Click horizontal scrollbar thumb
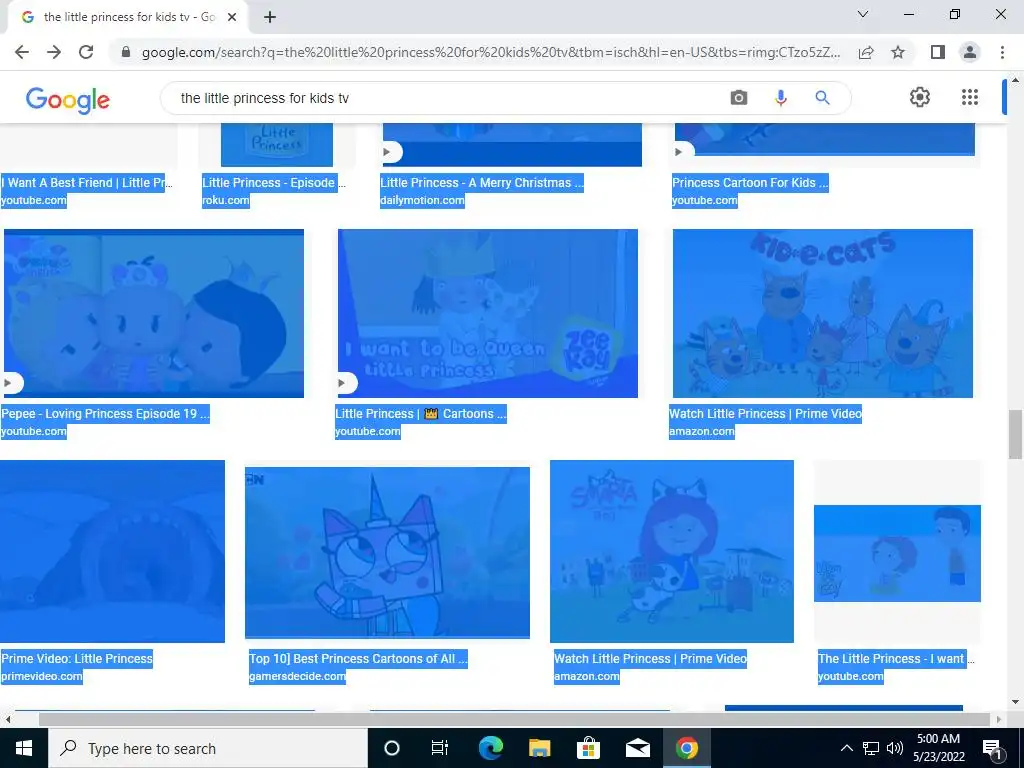Image resolution: width=1024 pixels, height=768 pixels. pyautogui.click(x=514, y=720)
